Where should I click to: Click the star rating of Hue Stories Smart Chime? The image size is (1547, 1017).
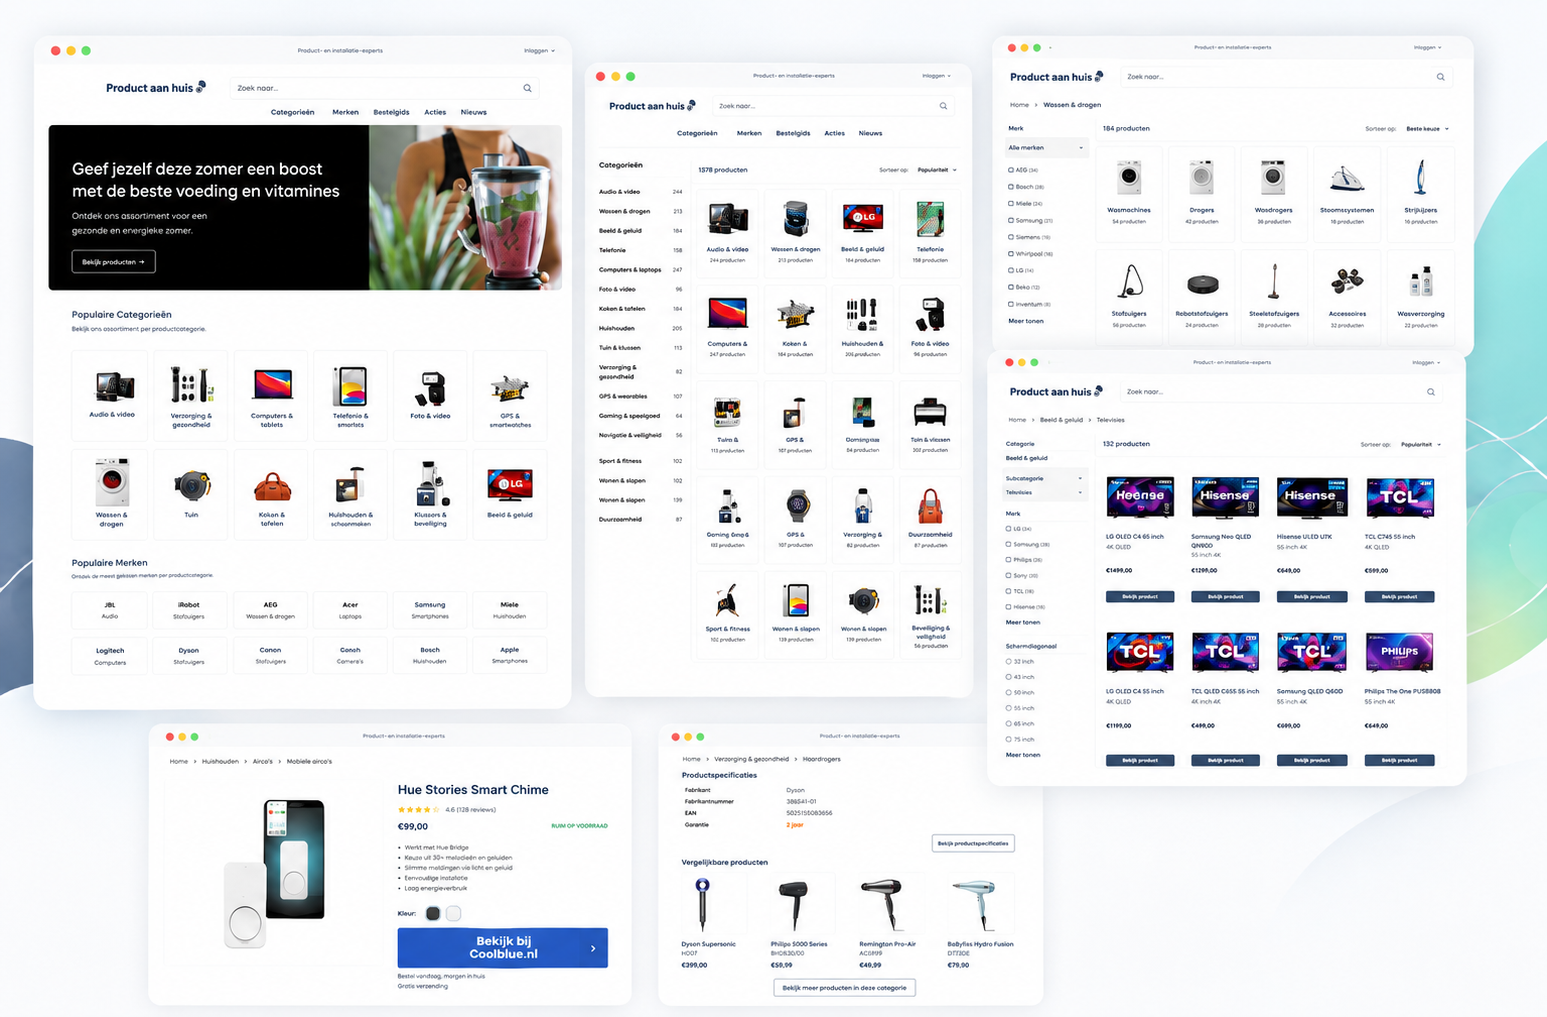(418, 810)
